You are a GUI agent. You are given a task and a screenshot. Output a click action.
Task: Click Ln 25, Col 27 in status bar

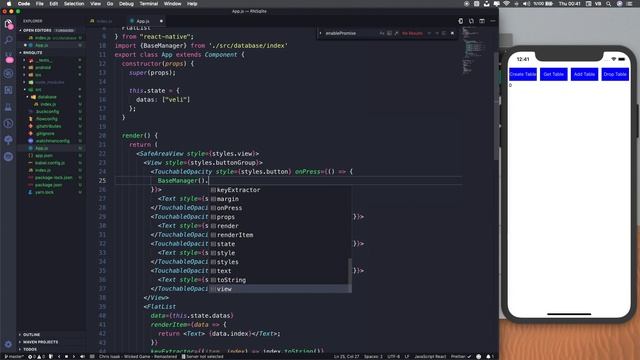(x=347, y=357)
